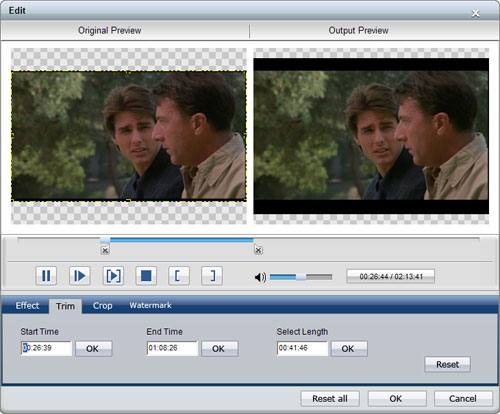Cancel the Edit dialog

point(463,399)
